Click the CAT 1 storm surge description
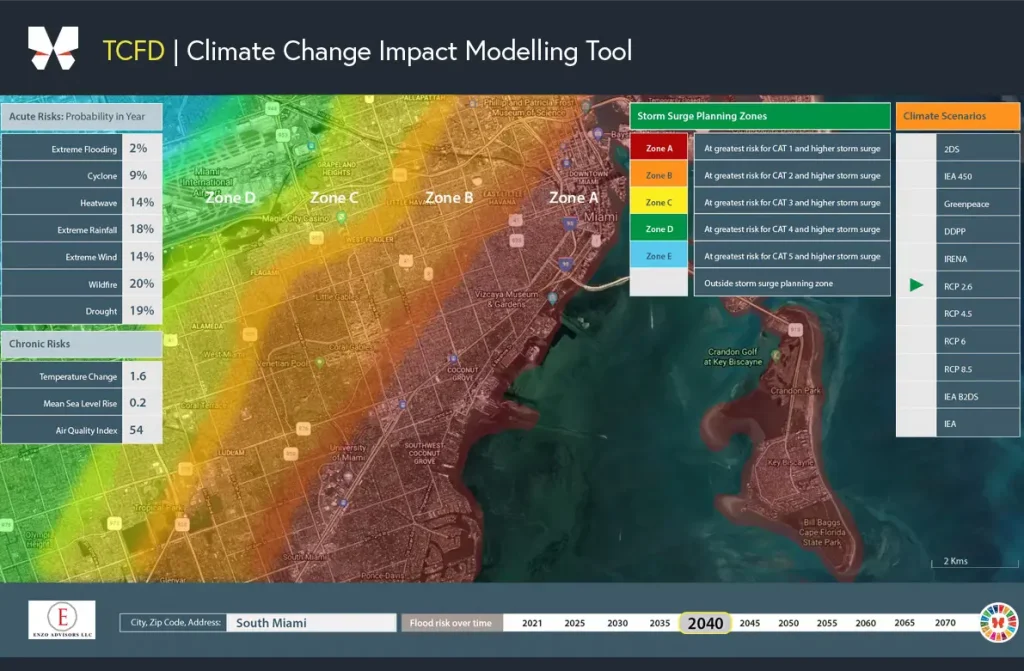This screenshot has width=1024, height=671. click(x=792, y=148)
